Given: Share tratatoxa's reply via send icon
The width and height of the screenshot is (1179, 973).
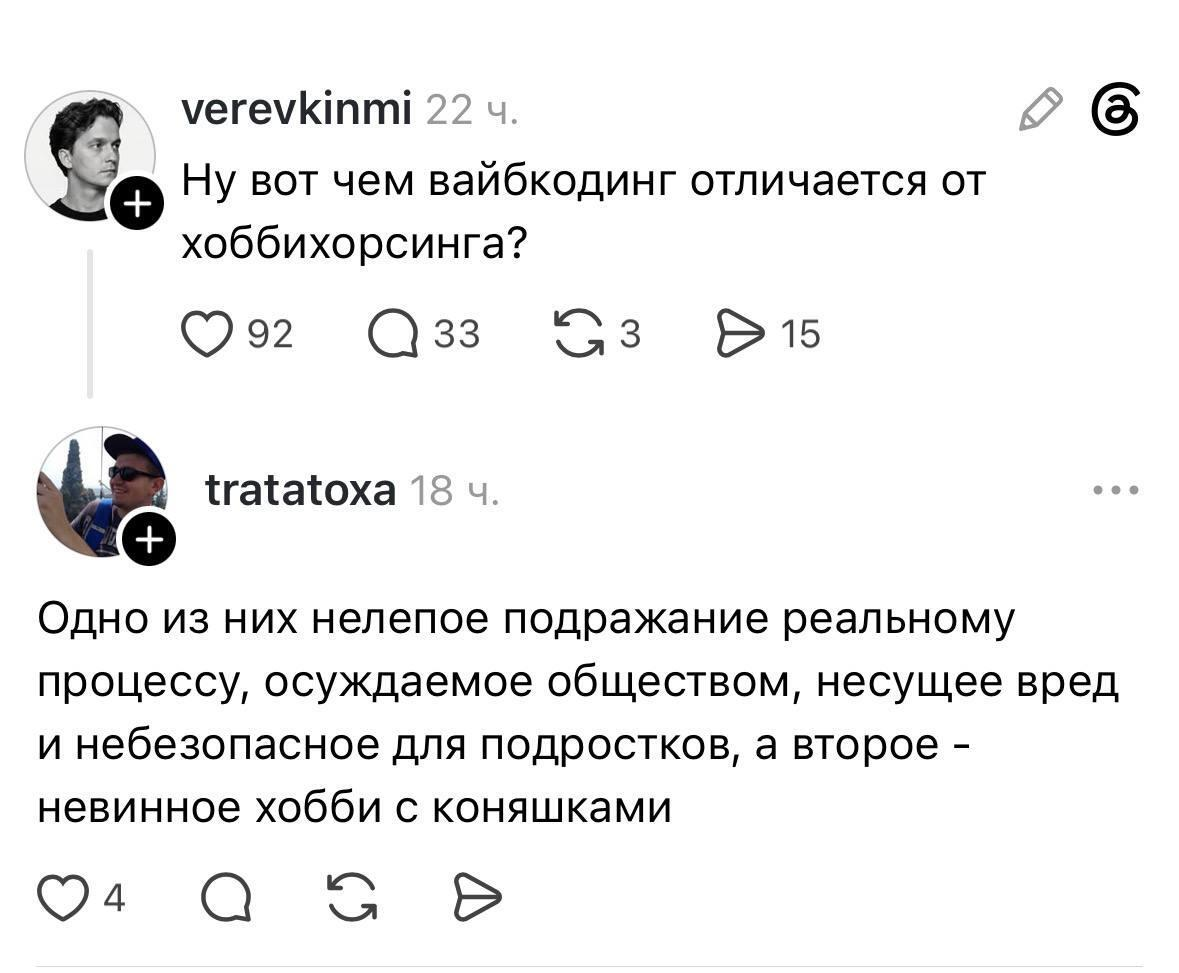Looking at the screenshot, I should [x=477, y=897].
